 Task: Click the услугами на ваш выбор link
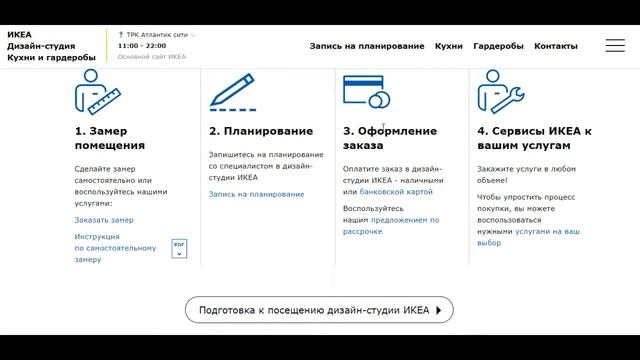(528, 237)
